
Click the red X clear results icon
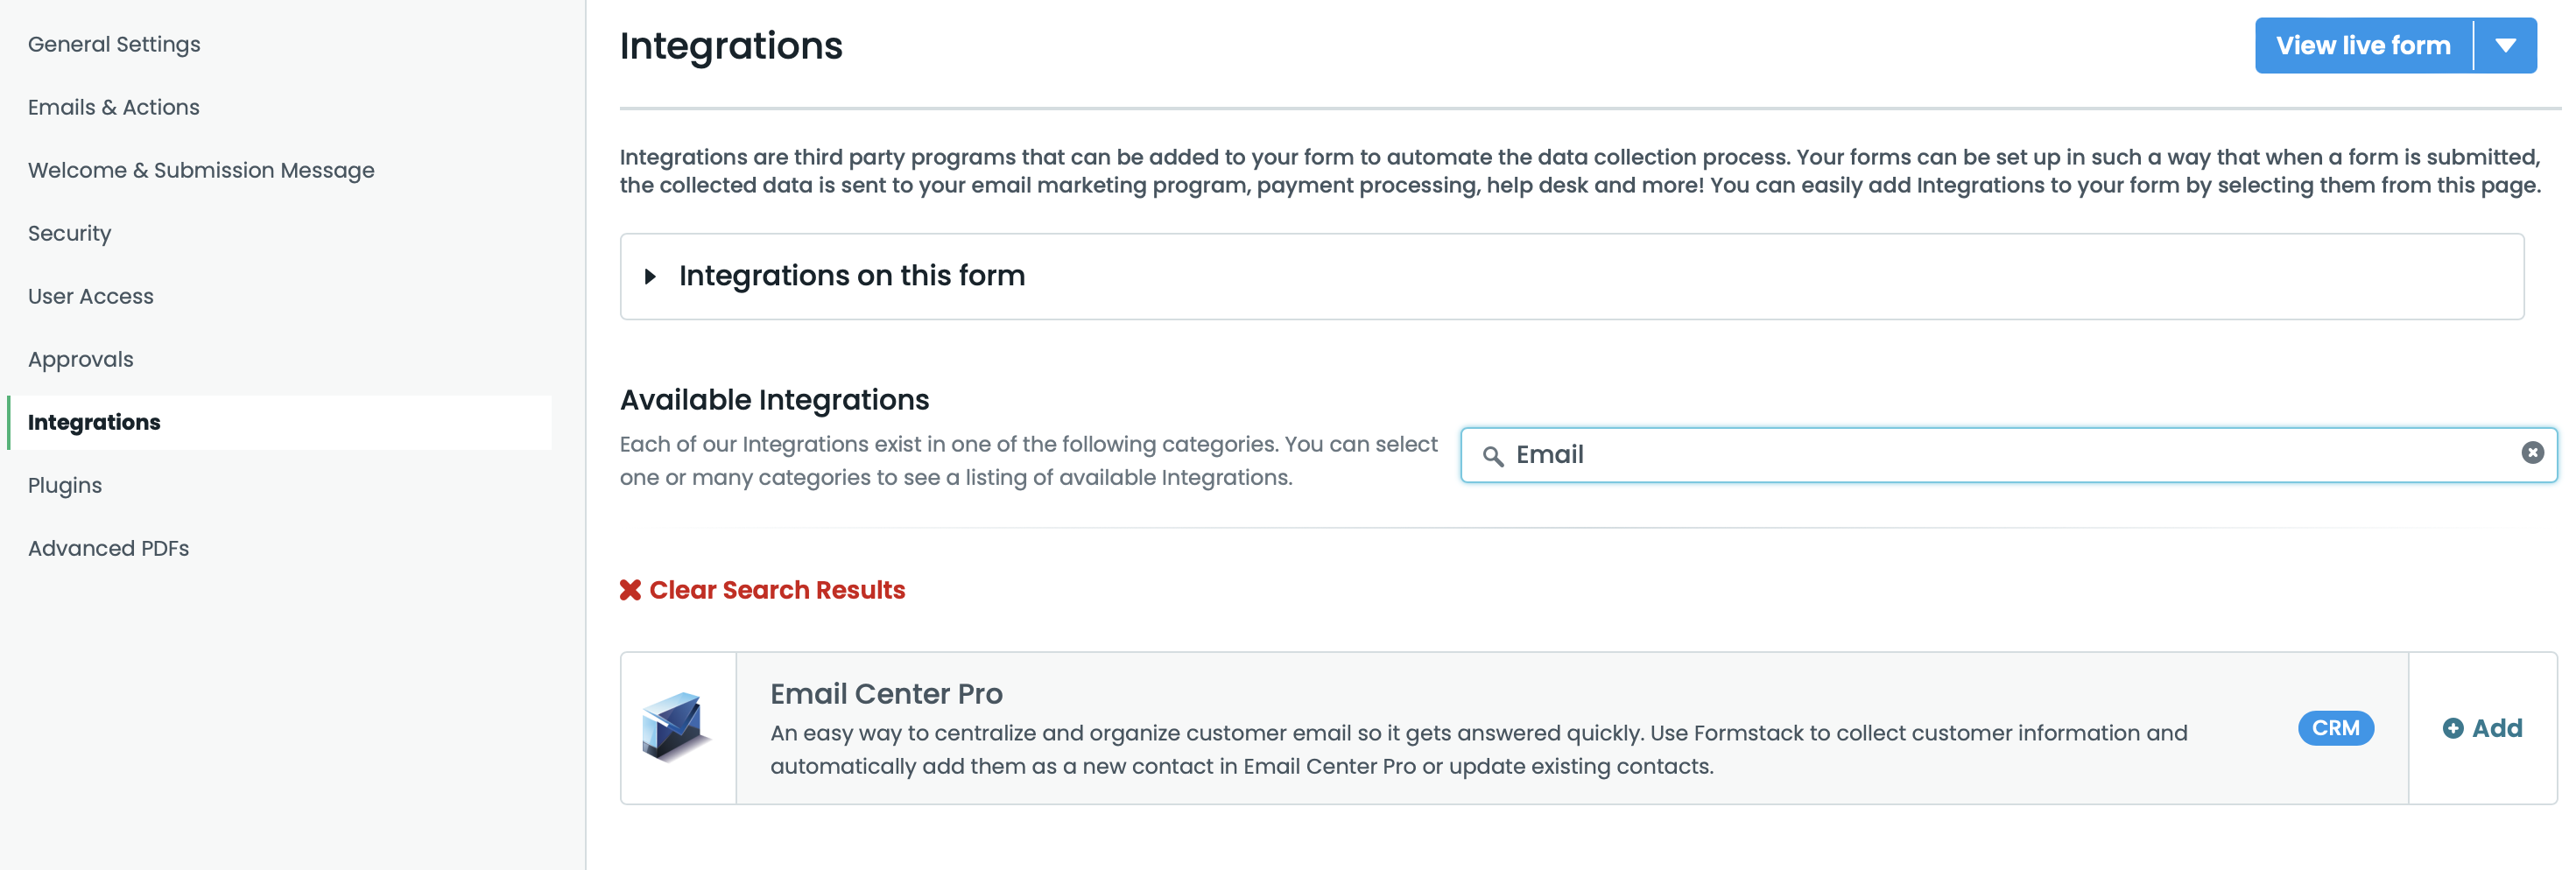(630, 590)
